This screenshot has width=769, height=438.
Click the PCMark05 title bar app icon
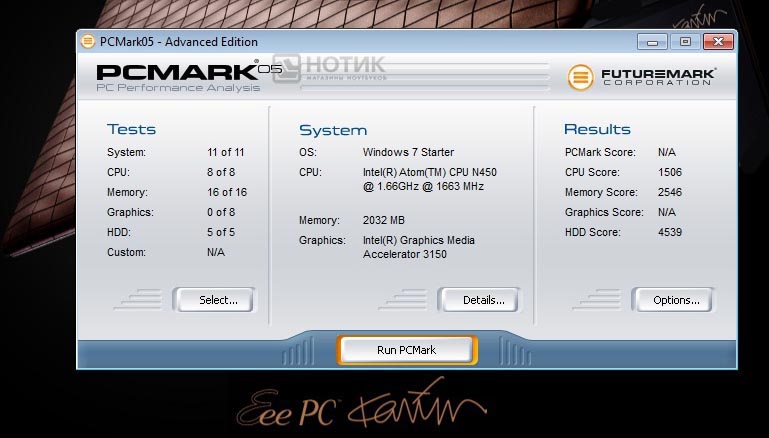[88, 42]
